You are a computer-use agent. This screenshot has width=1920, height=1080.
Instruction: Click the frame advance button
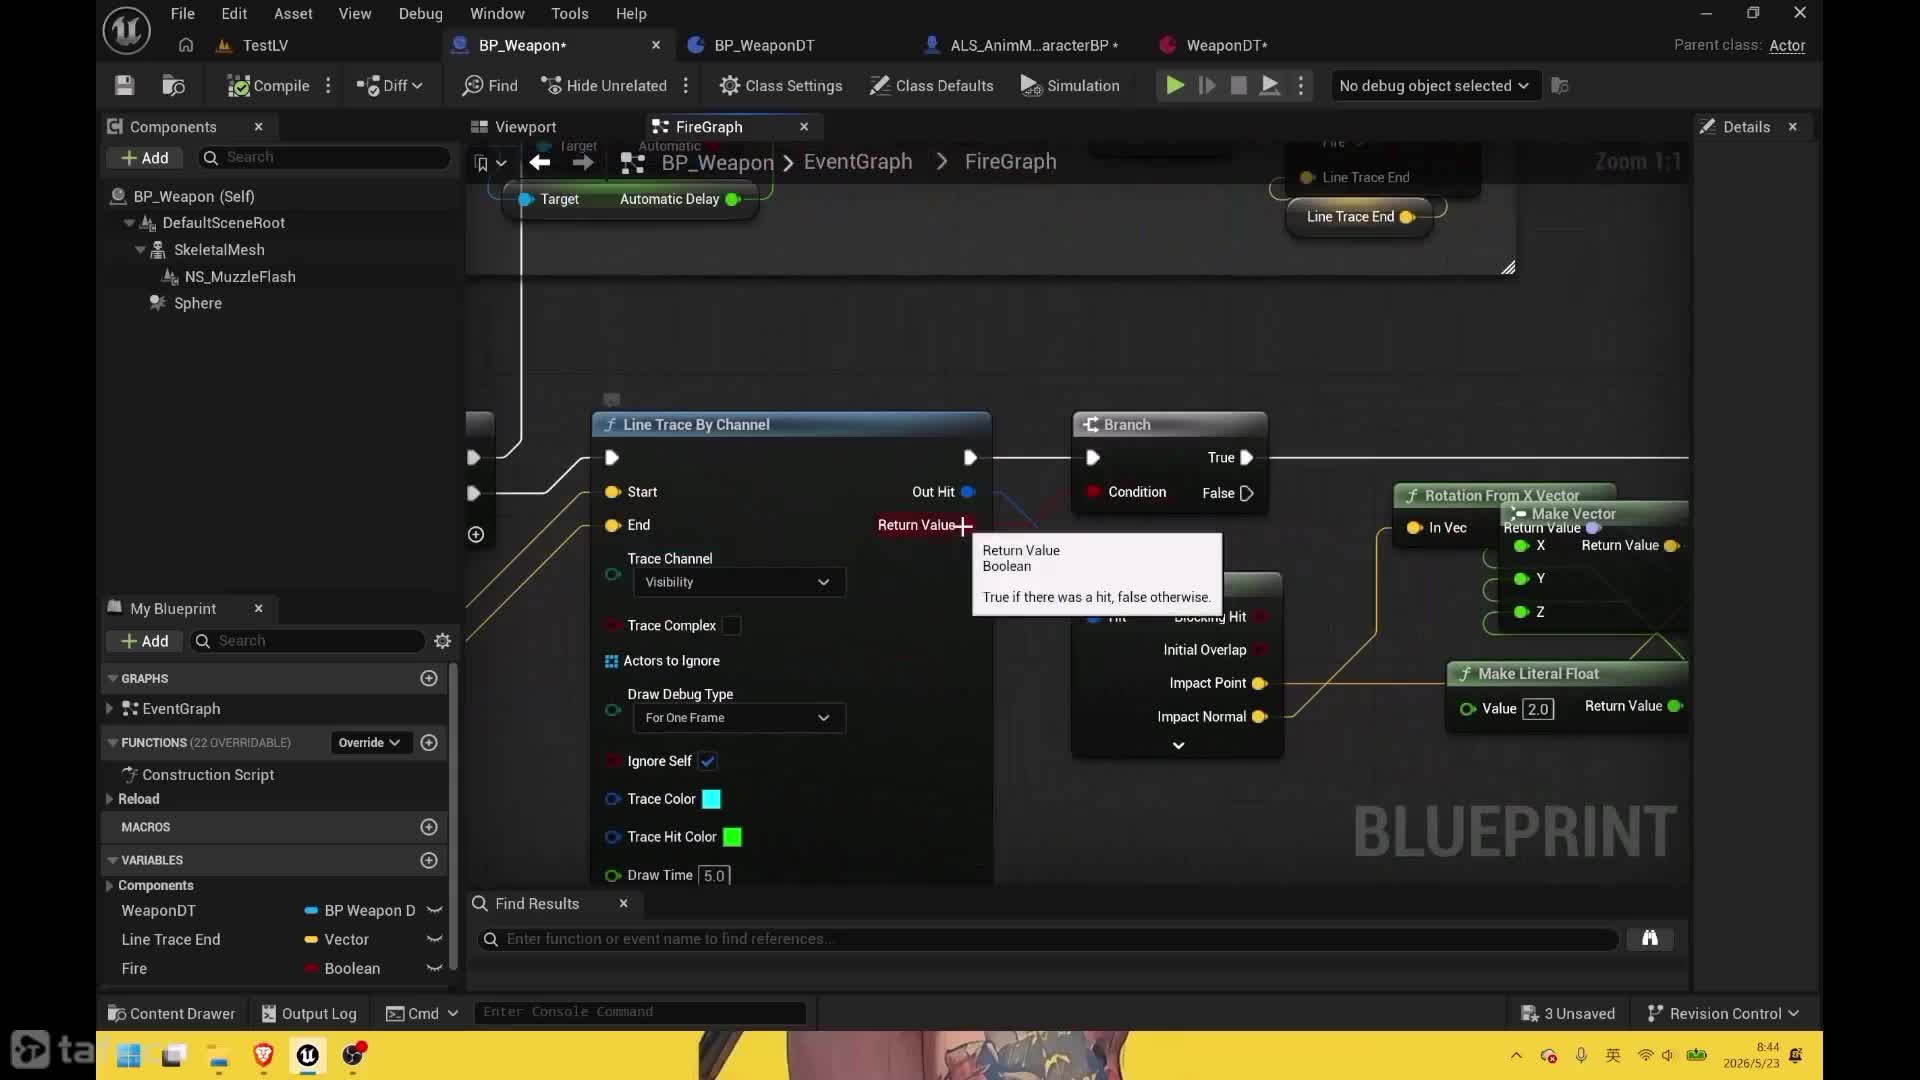(x=1207, y=86)
